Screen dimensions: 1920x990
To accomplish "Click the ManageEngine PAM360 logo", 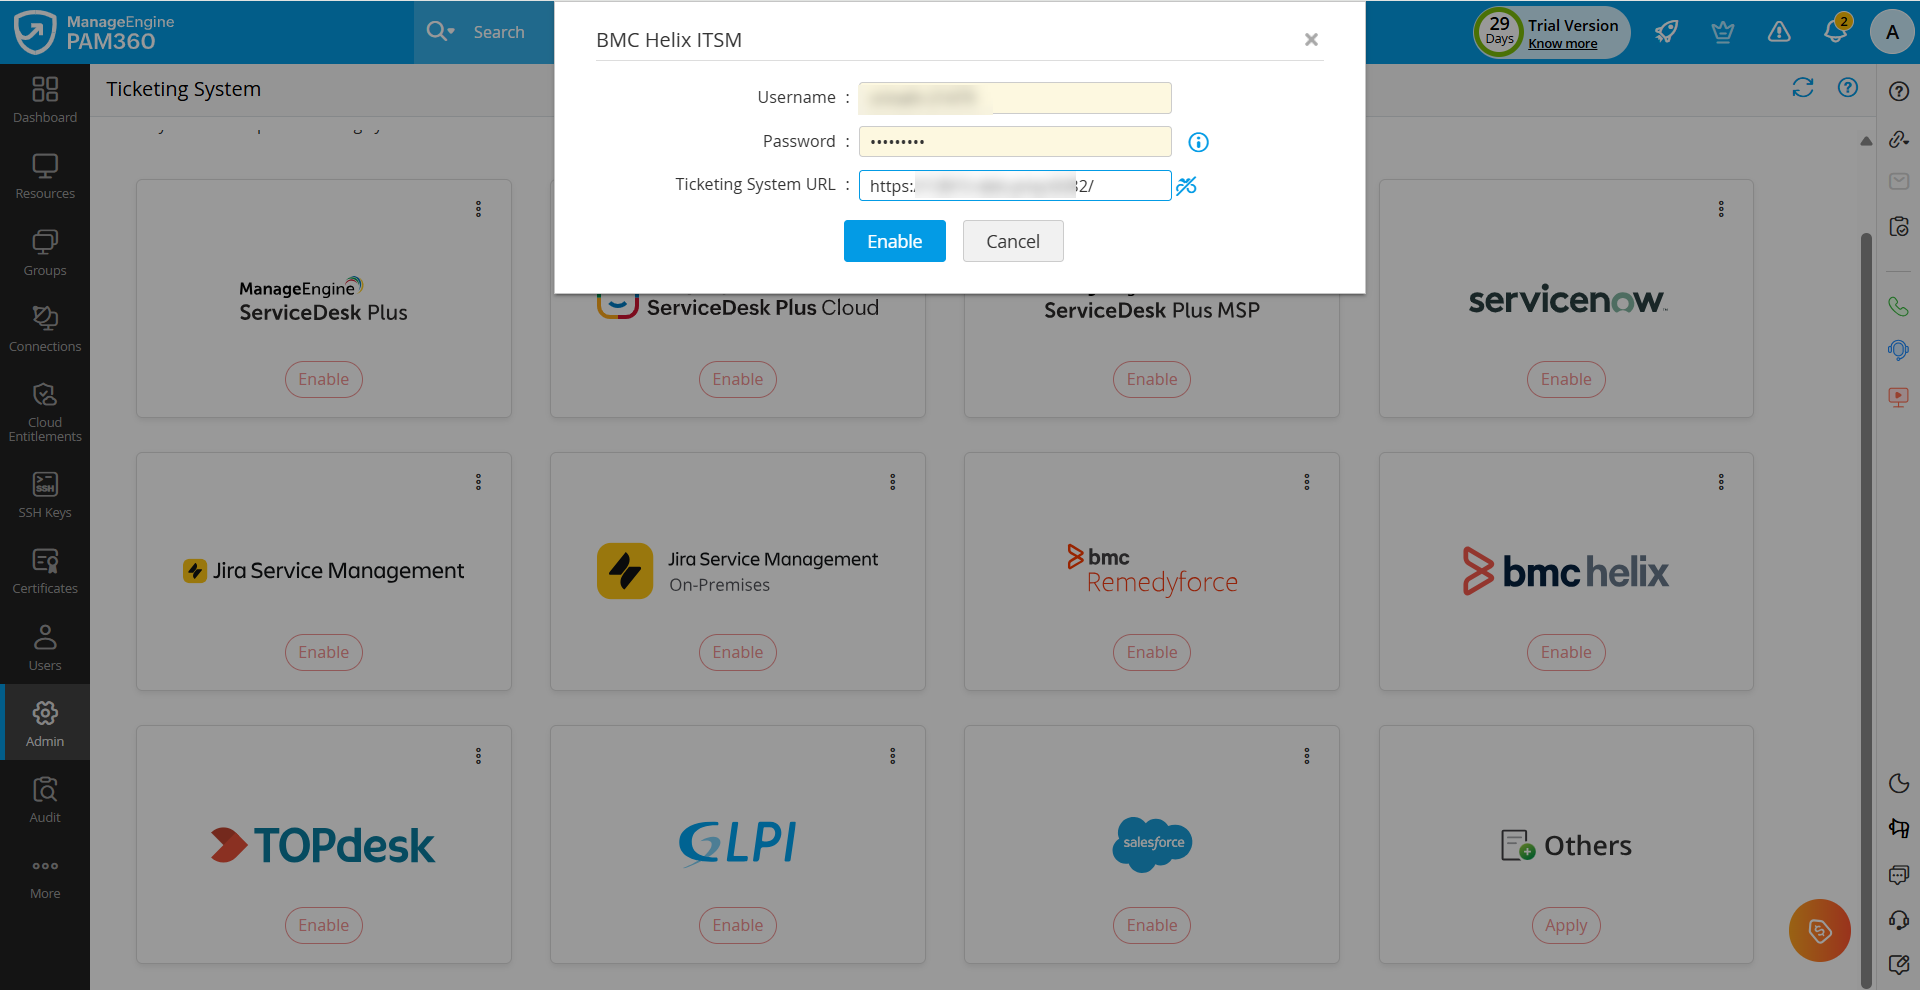I will point(95,32).
